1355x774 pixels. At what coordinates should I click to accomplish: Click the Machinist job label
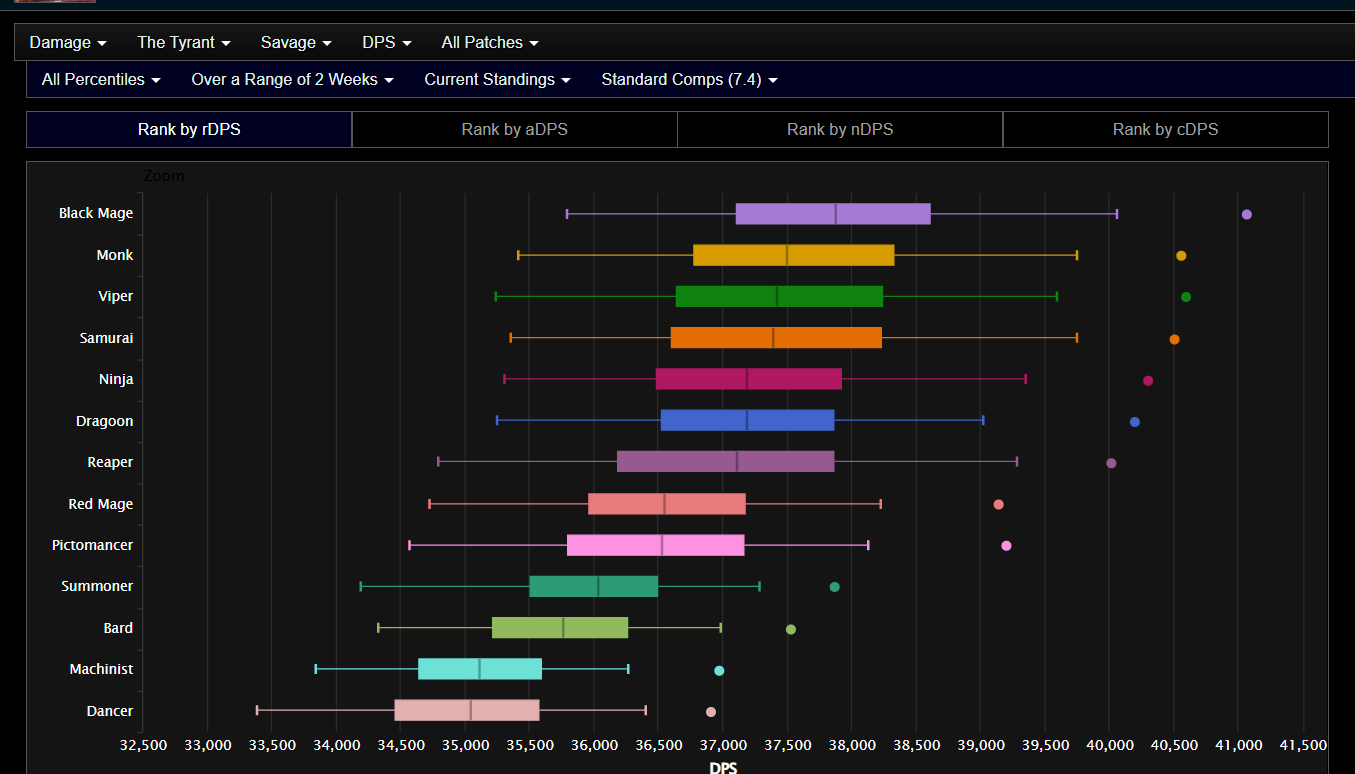(101, 669)
